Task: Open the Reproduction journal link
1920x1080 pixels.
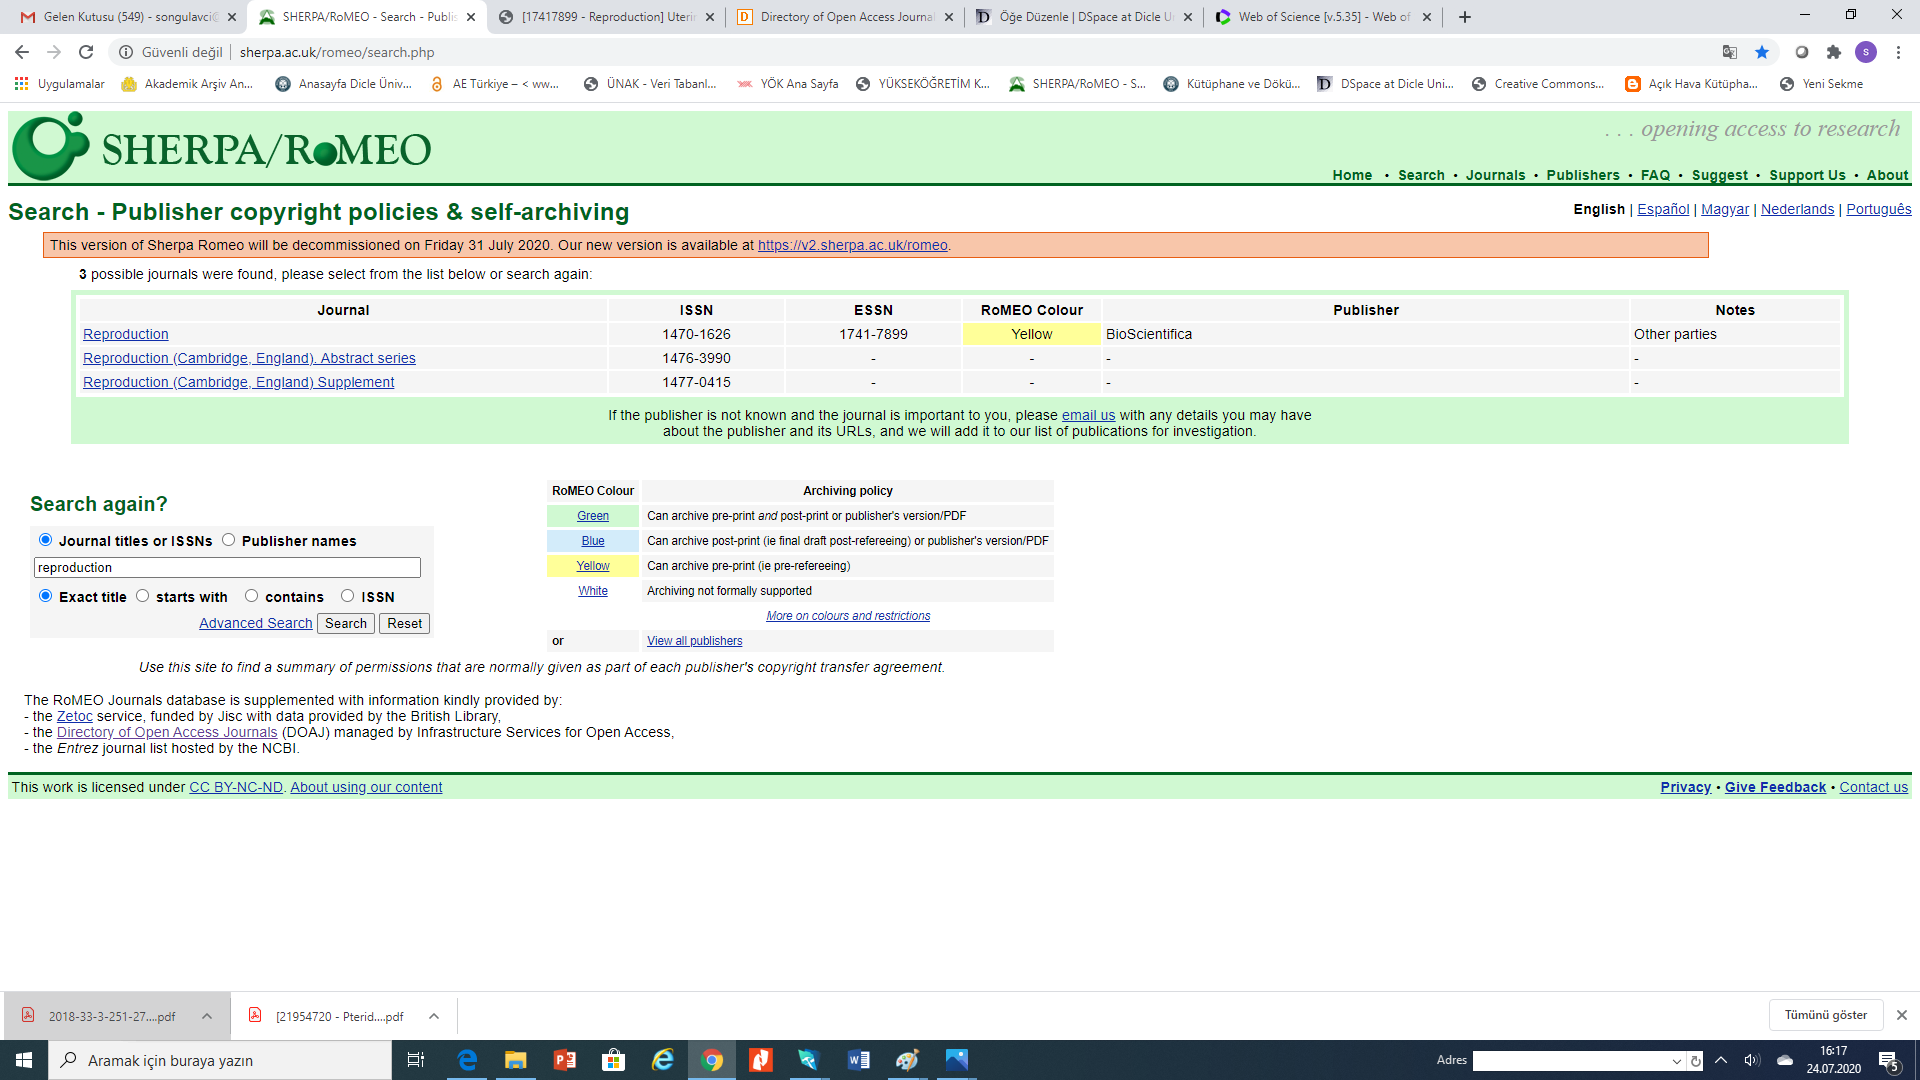Action: [x=126, y=334]
